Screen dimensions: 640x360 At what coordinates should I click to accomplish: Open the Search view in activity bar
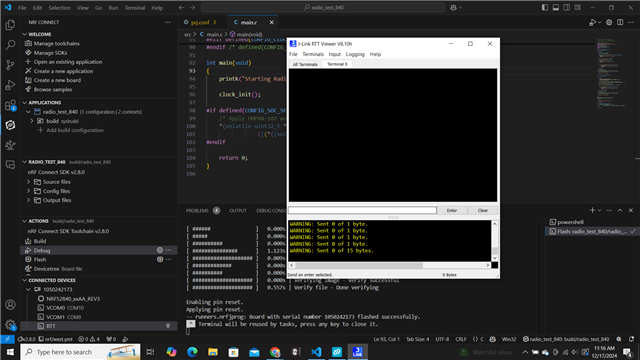click(10, 44)
